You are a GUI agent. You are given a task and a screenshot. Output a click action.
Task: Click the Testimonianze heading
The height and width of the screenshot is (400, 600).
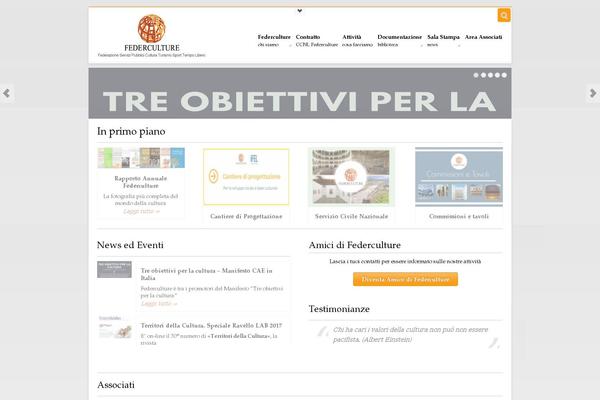(339, 309)
